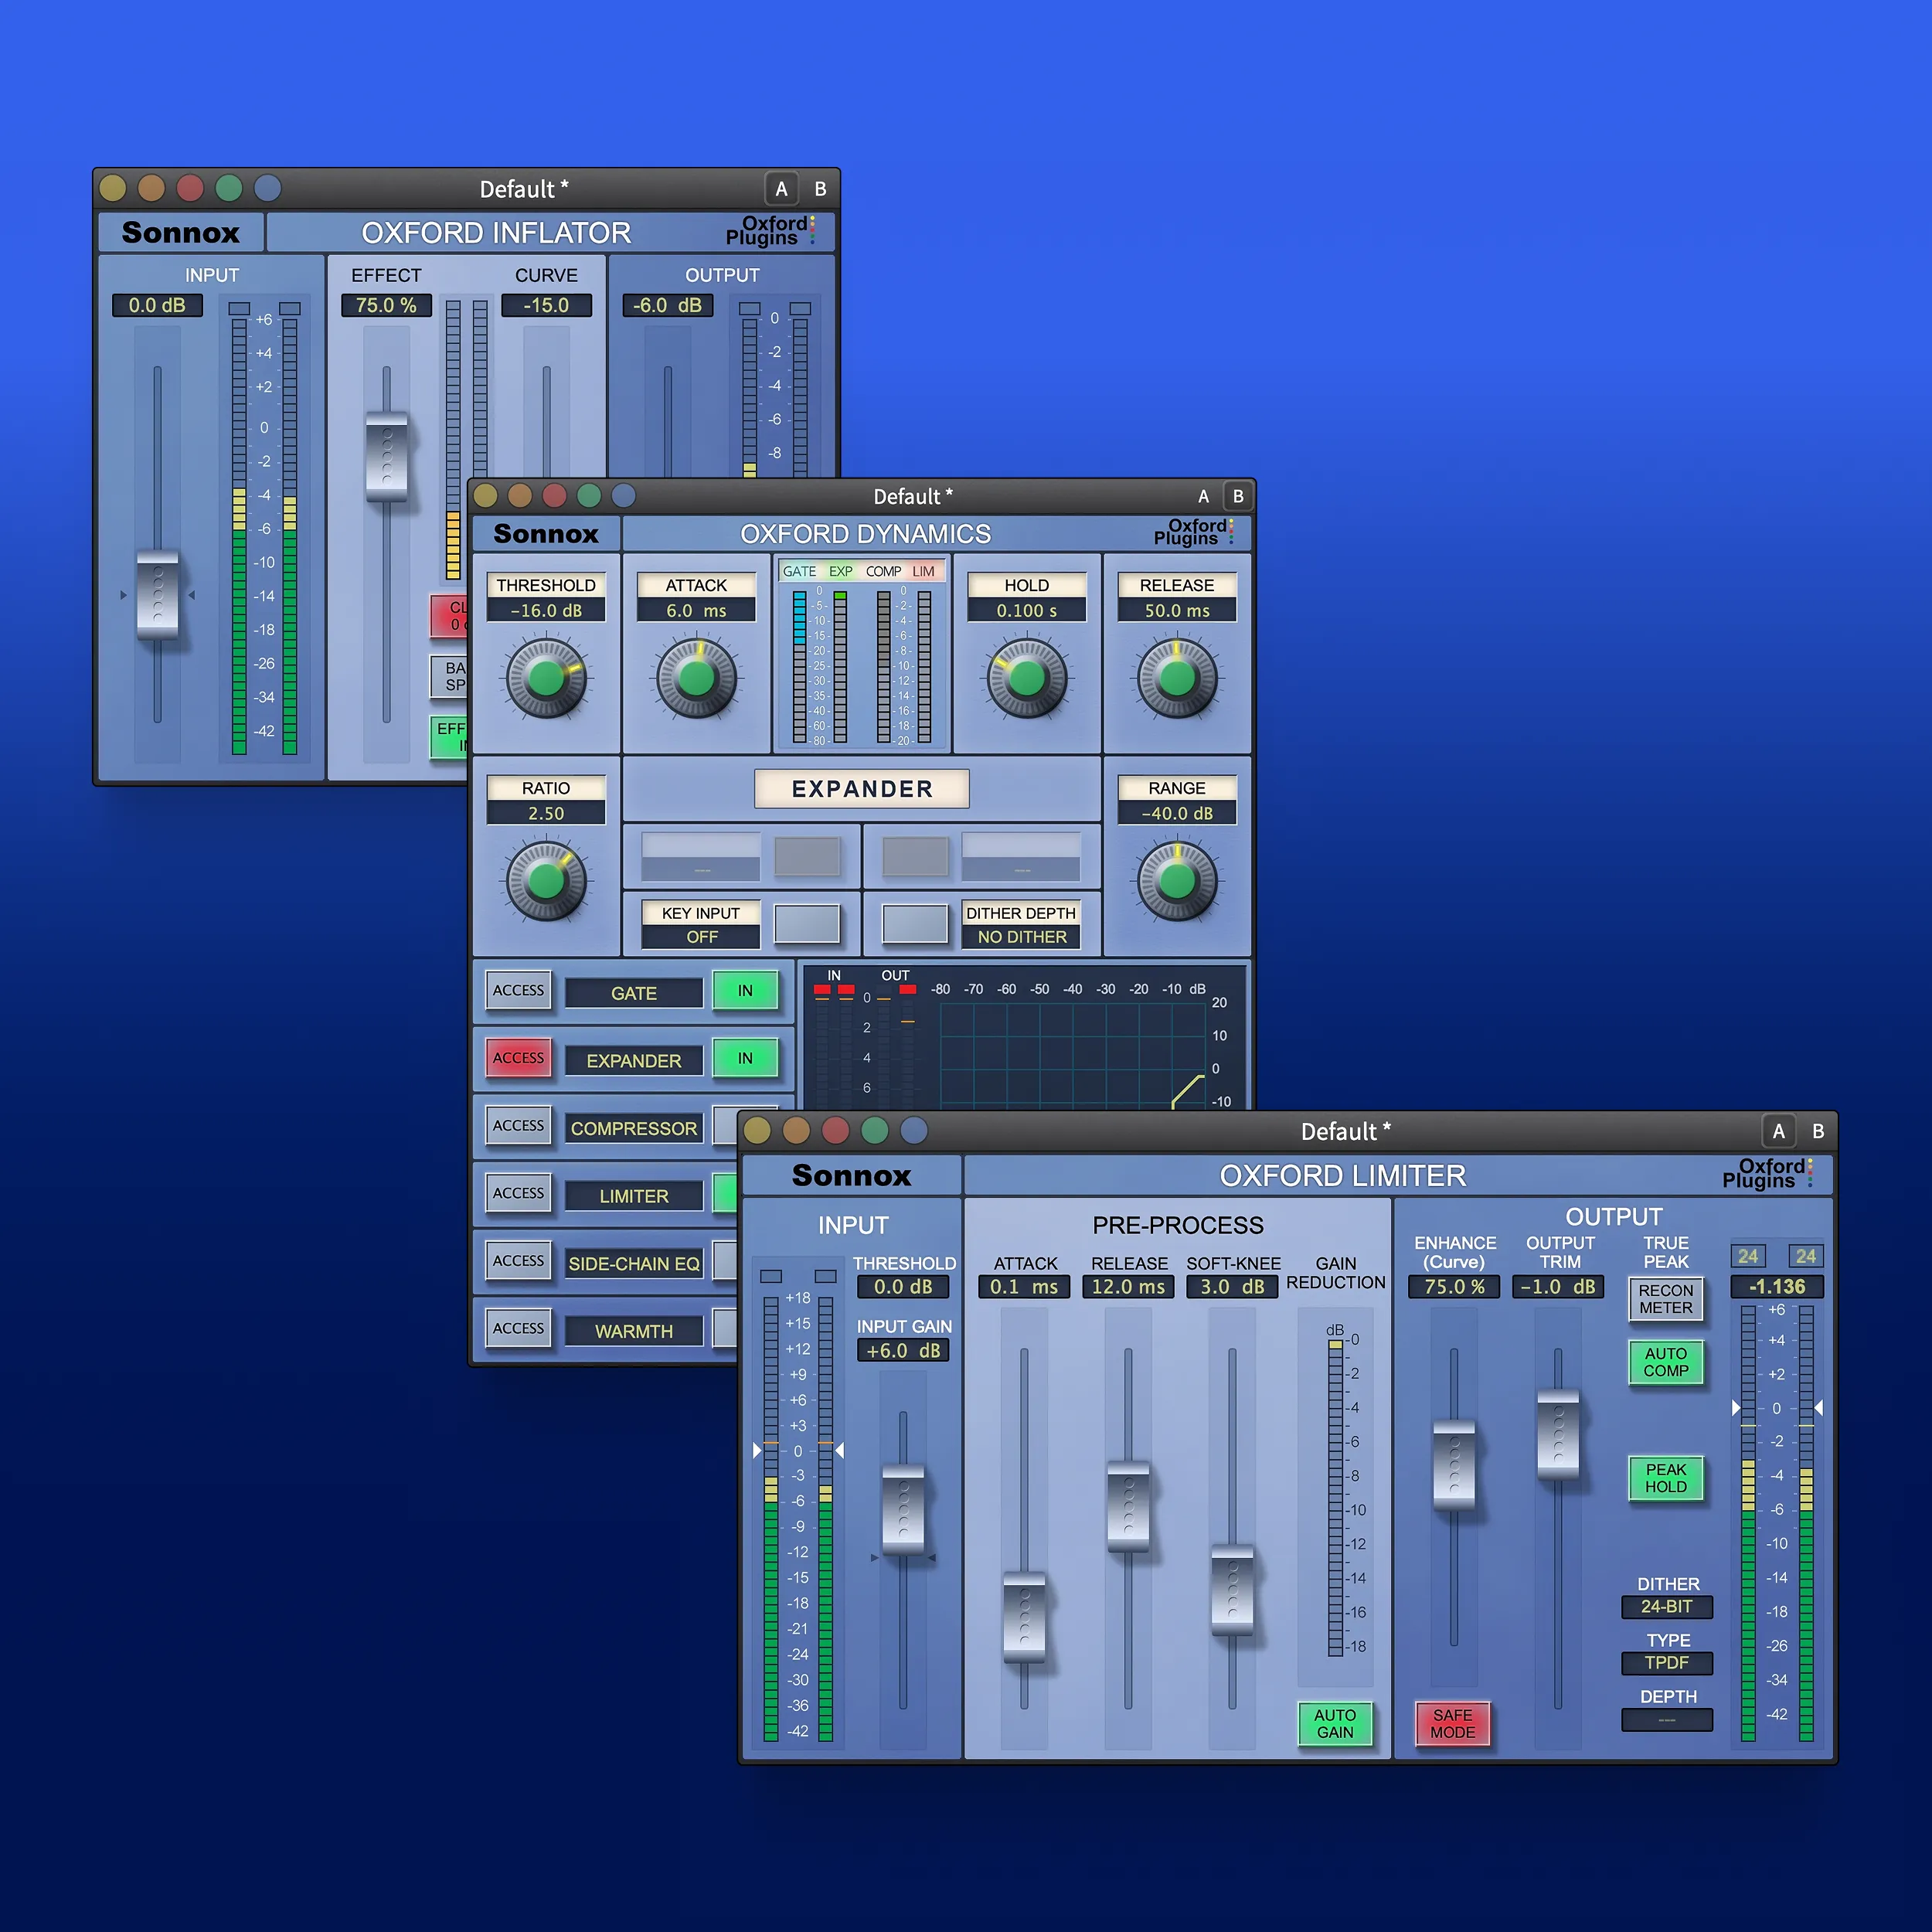Click the Sonnox logo in Oxford Dynamics
The image size is (1932, 1932).
click(x=546, y=533)
